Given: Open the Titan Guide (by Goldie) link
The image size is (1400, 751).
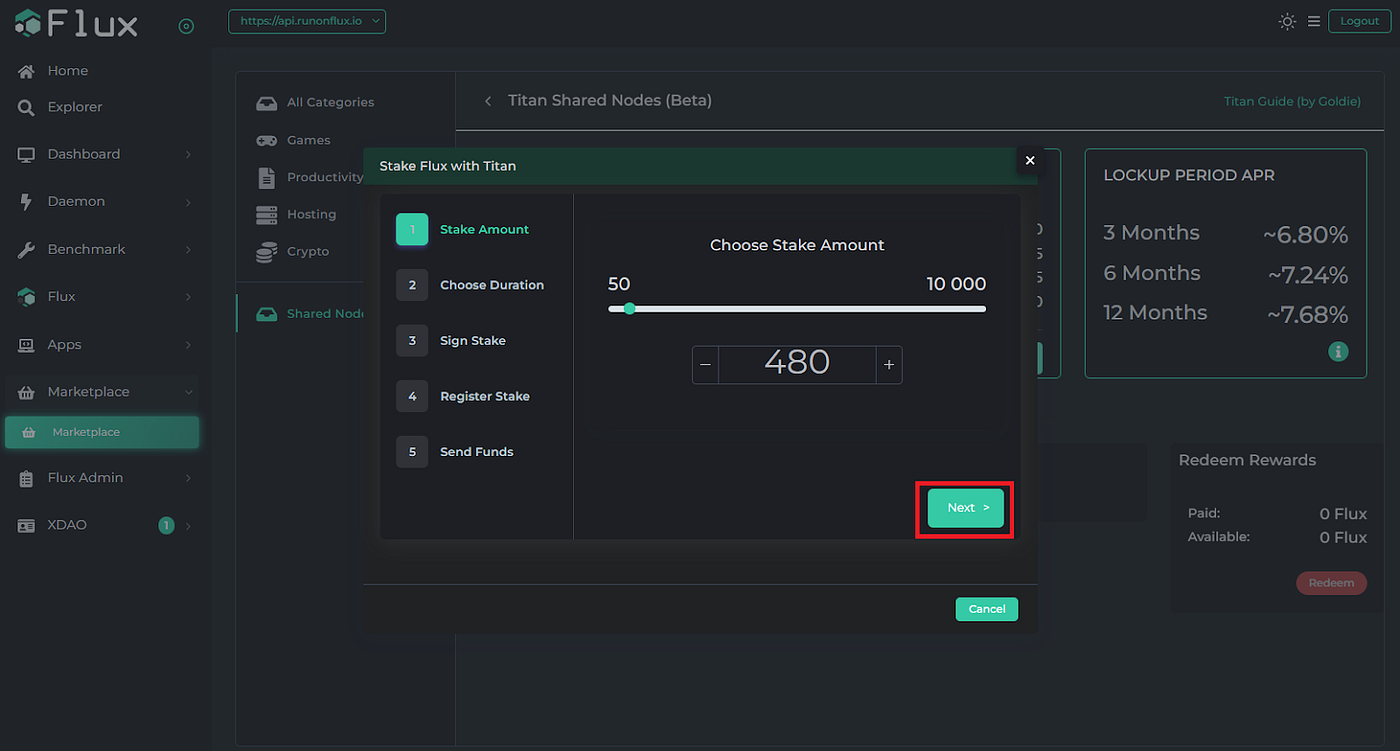Looking at the screenshot, I should pyautogui.click(x=1292, y=101).
